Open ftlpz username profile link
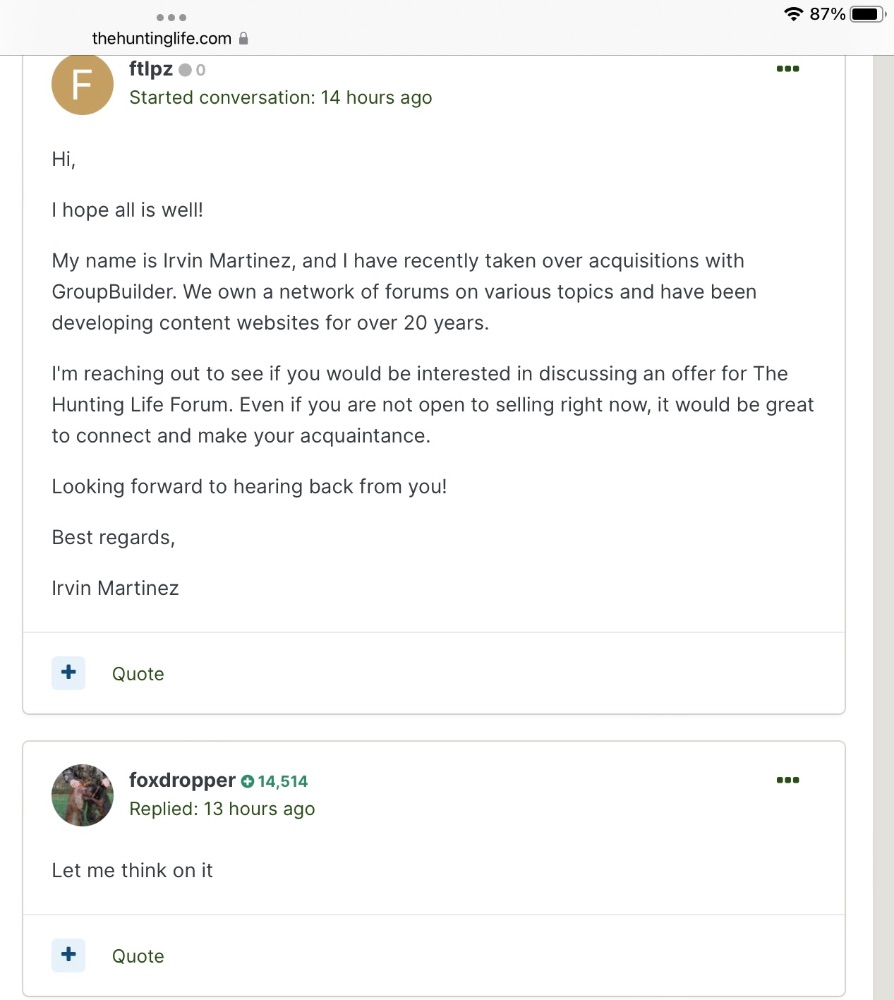The height and width of the screenshot is (1000, 894). click(x=150, y=69)
